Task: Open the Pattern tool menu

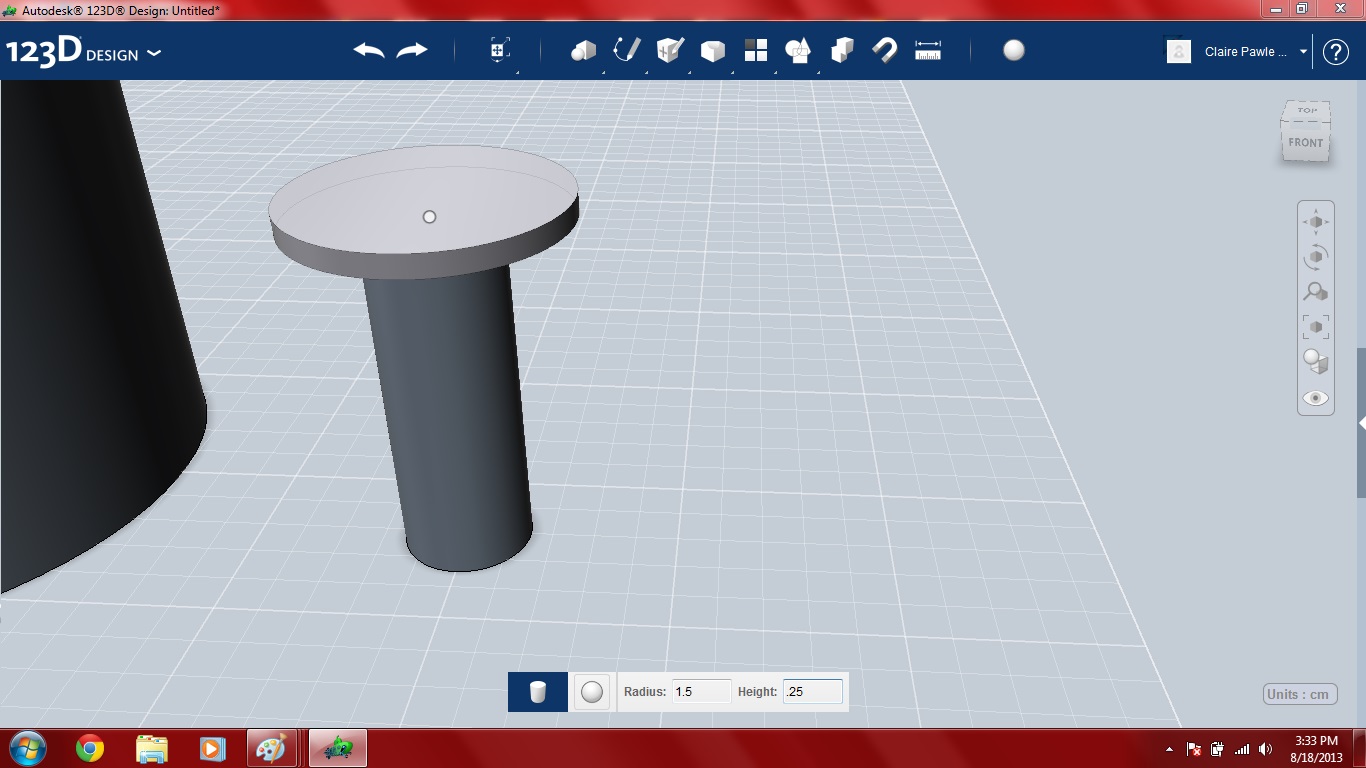Action: coord(756,50)
